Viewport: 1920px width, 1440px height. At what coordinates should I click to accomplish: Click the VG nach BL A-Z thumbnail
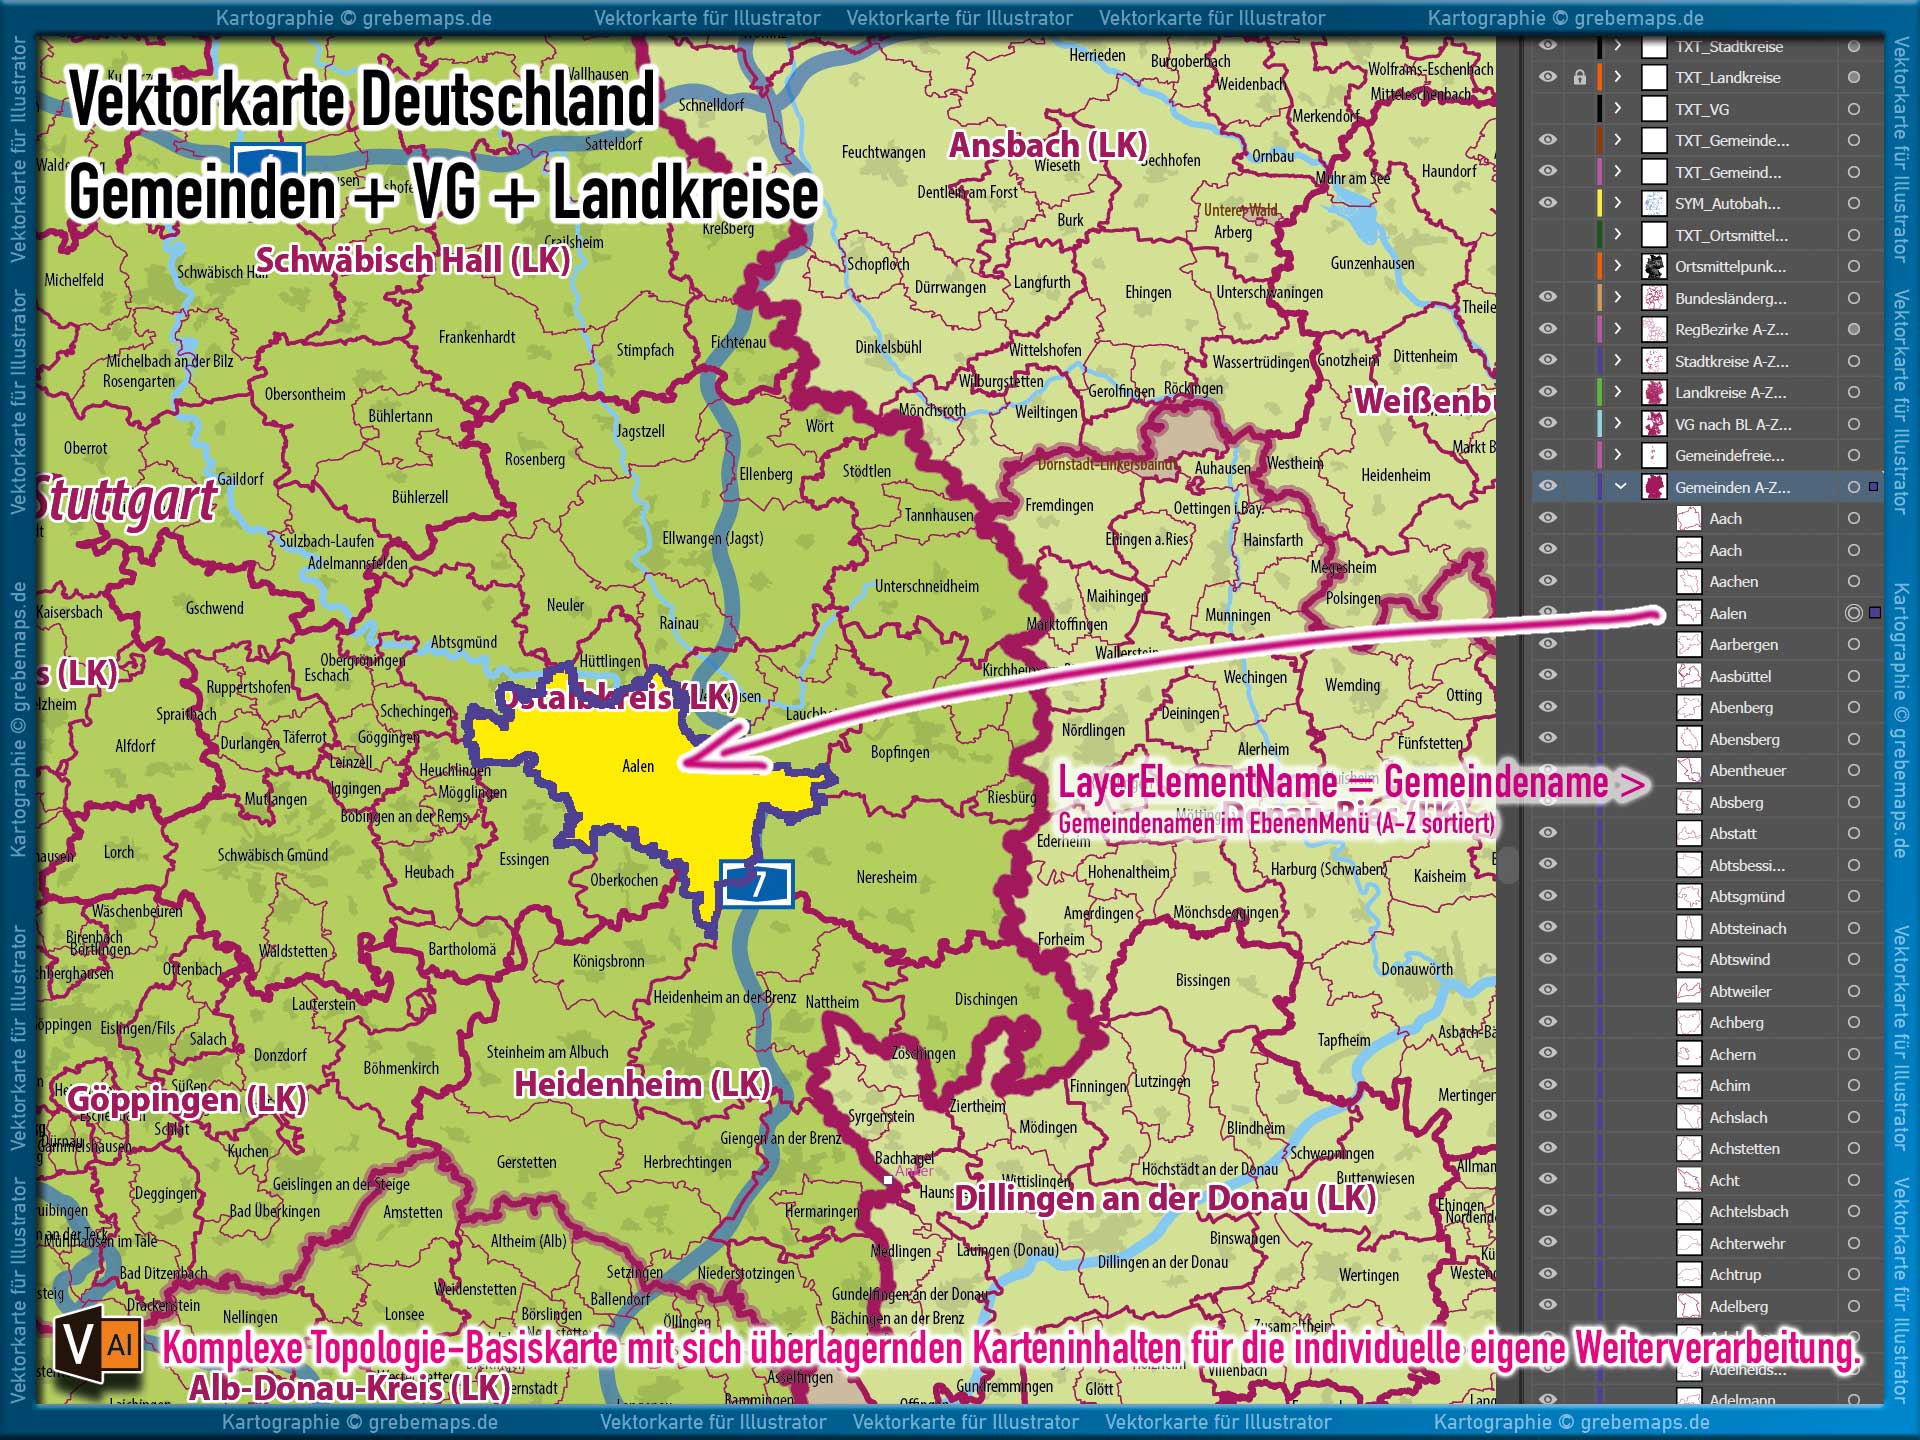pos(1655,424)
